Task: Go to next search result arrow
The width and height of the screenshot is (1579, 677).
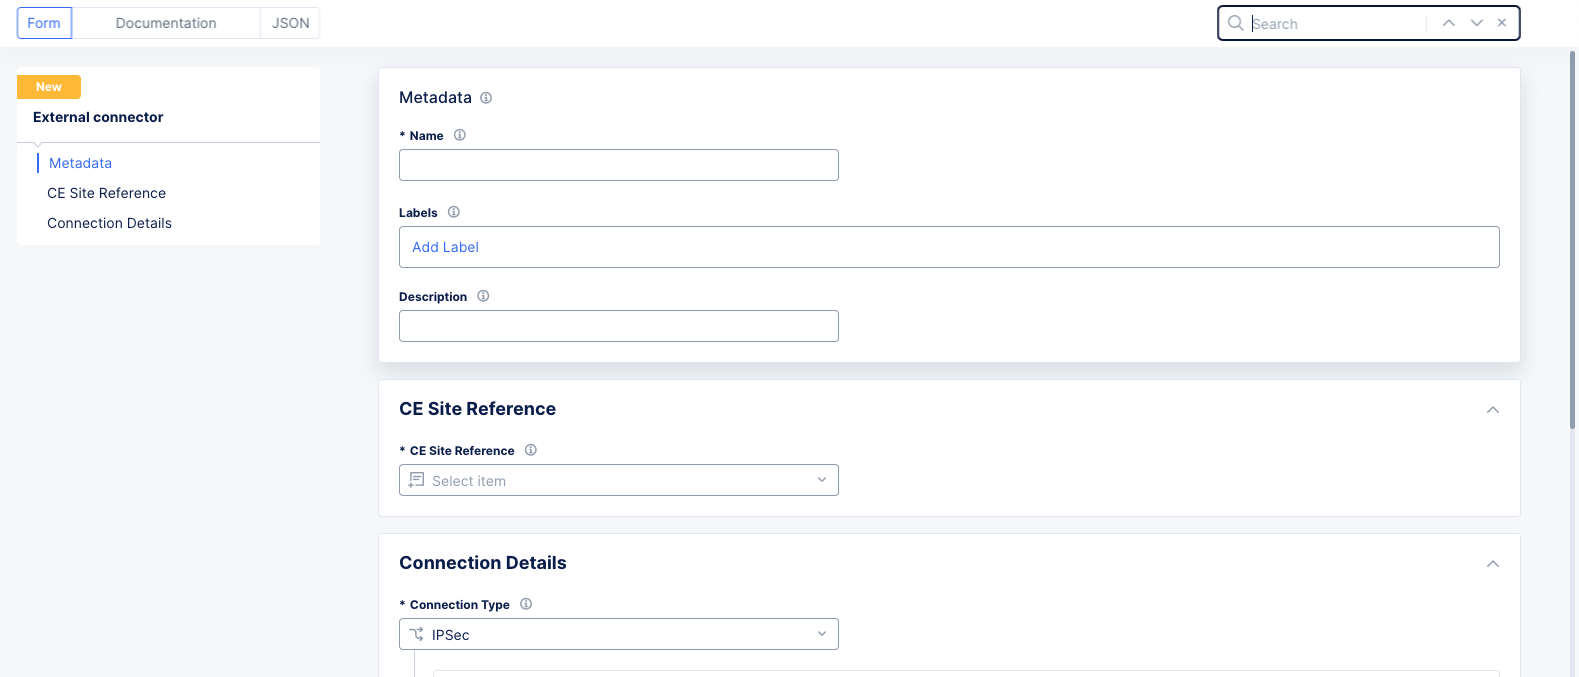Action: click(1476, 23)
